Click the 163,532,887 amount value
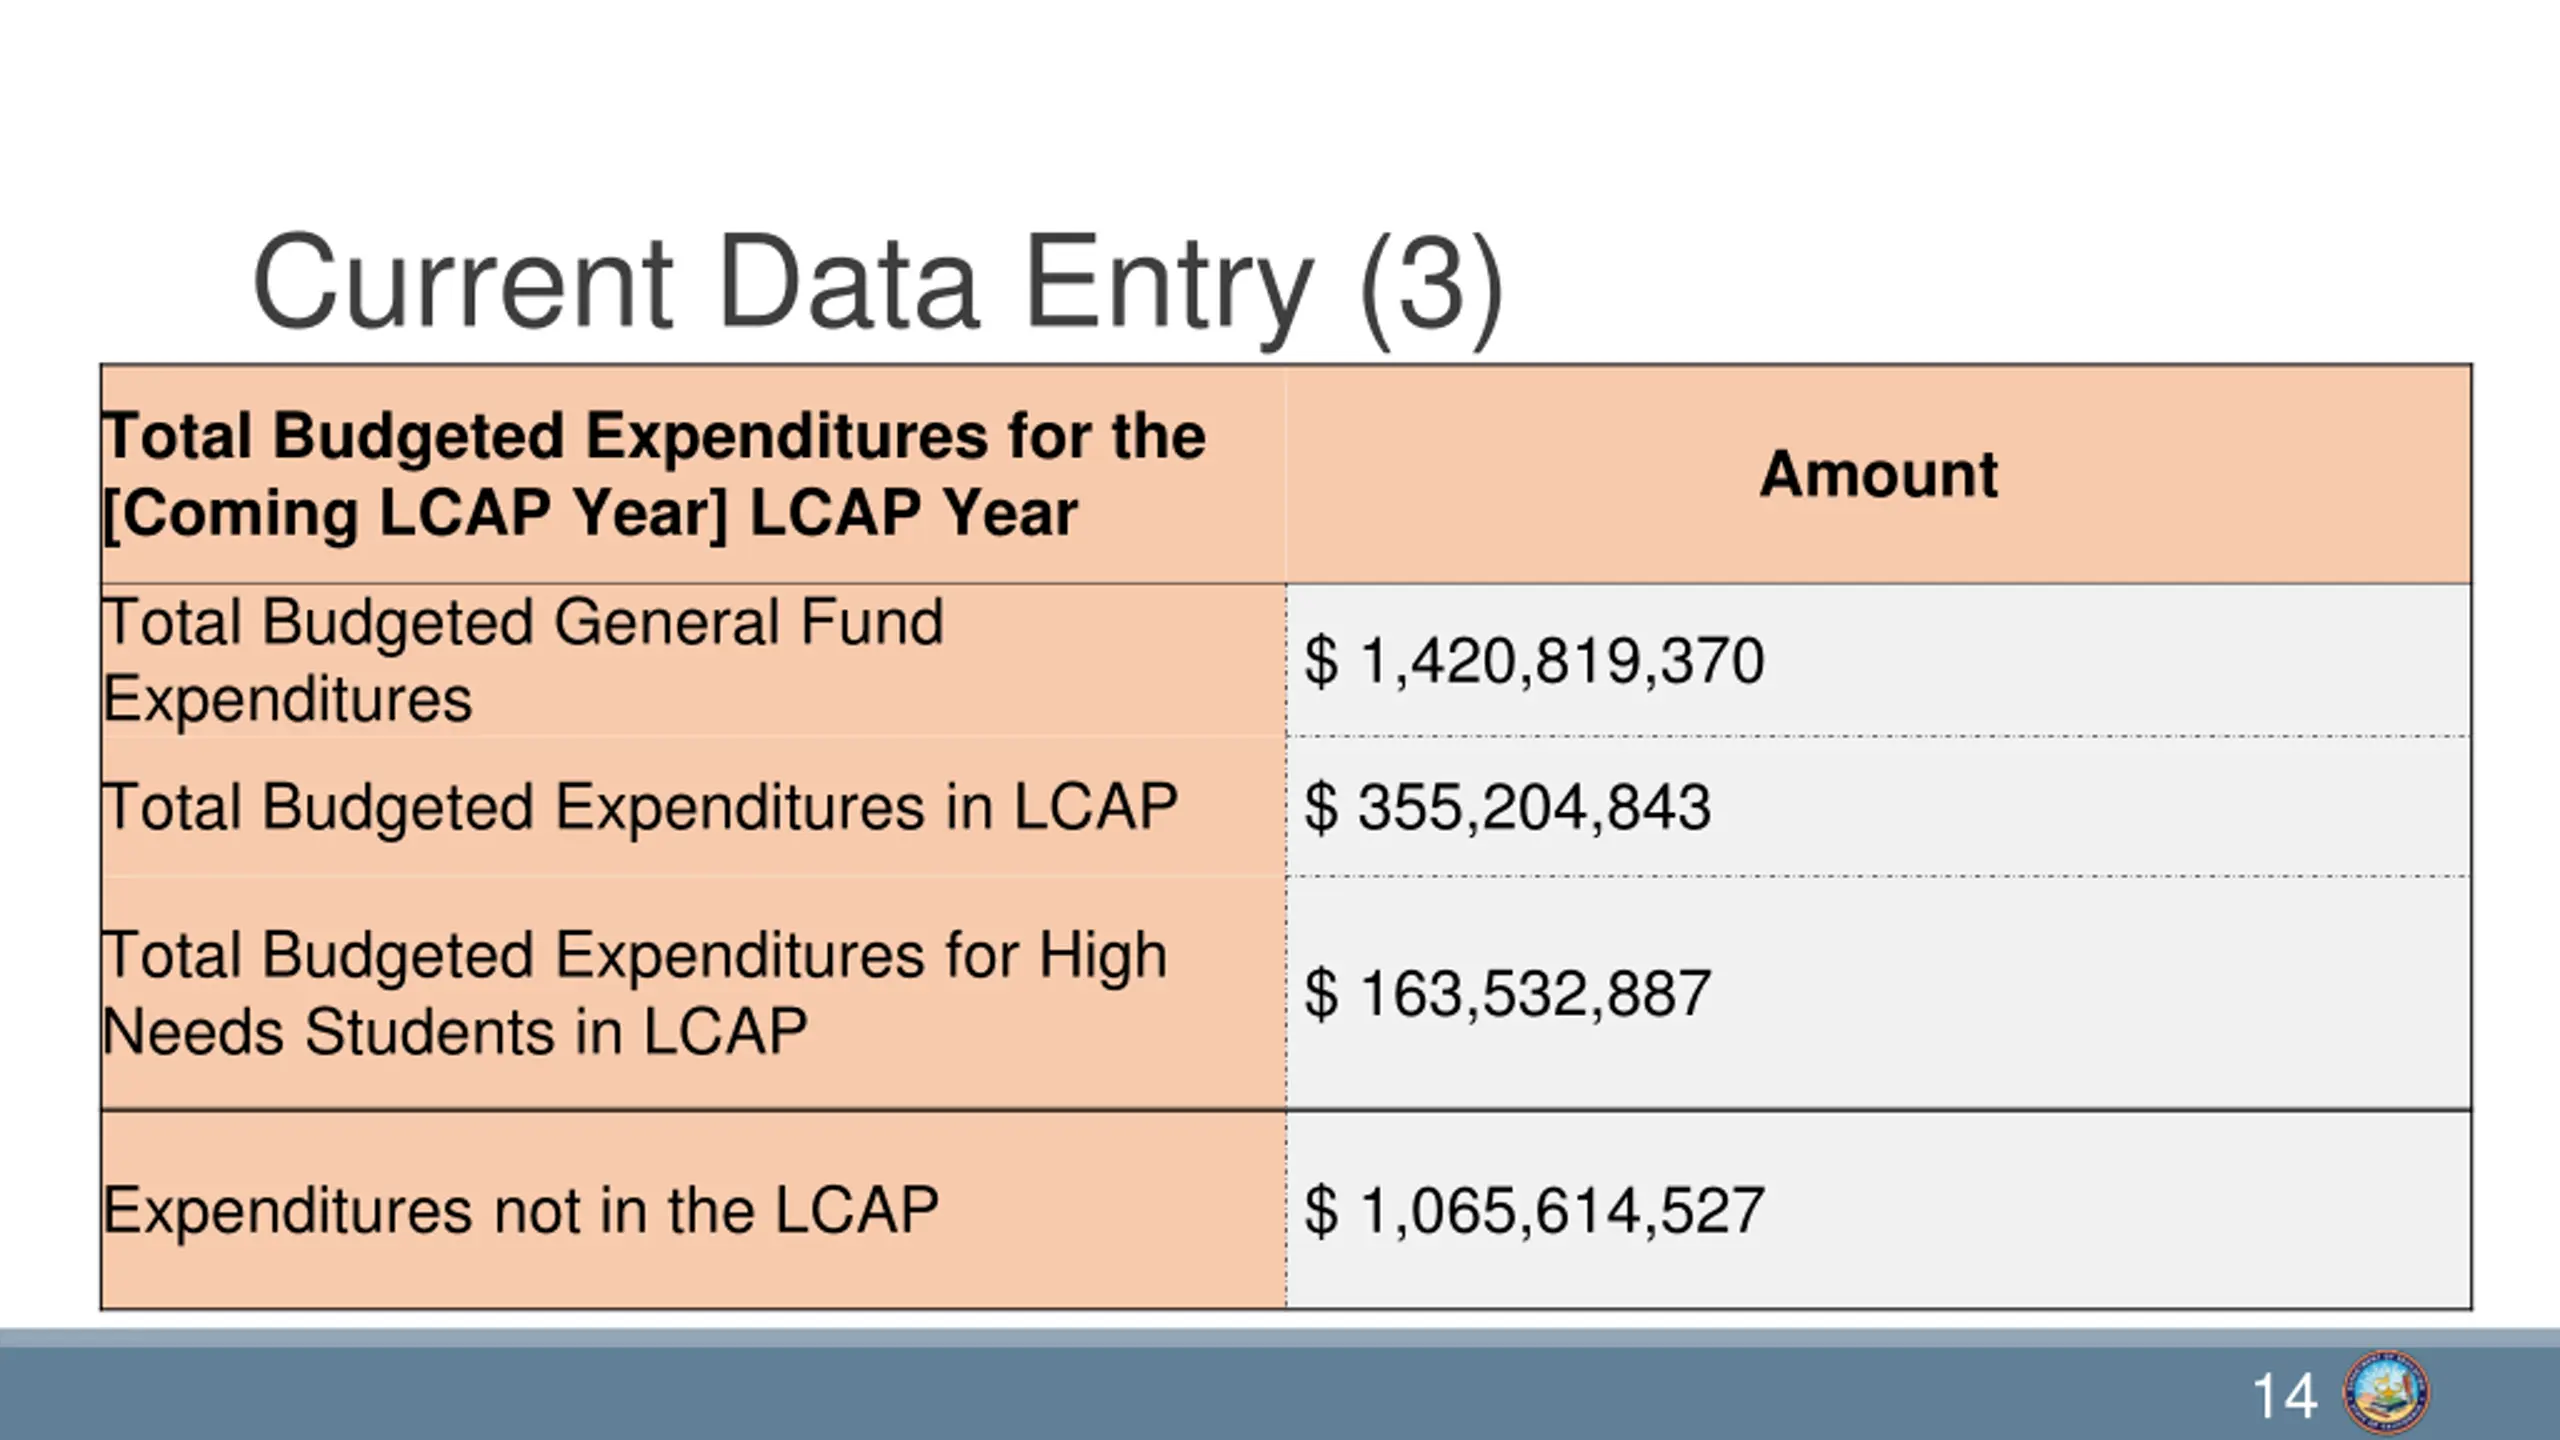2560x1440 pixels. pyautogui.click(x=1534, y=994)
